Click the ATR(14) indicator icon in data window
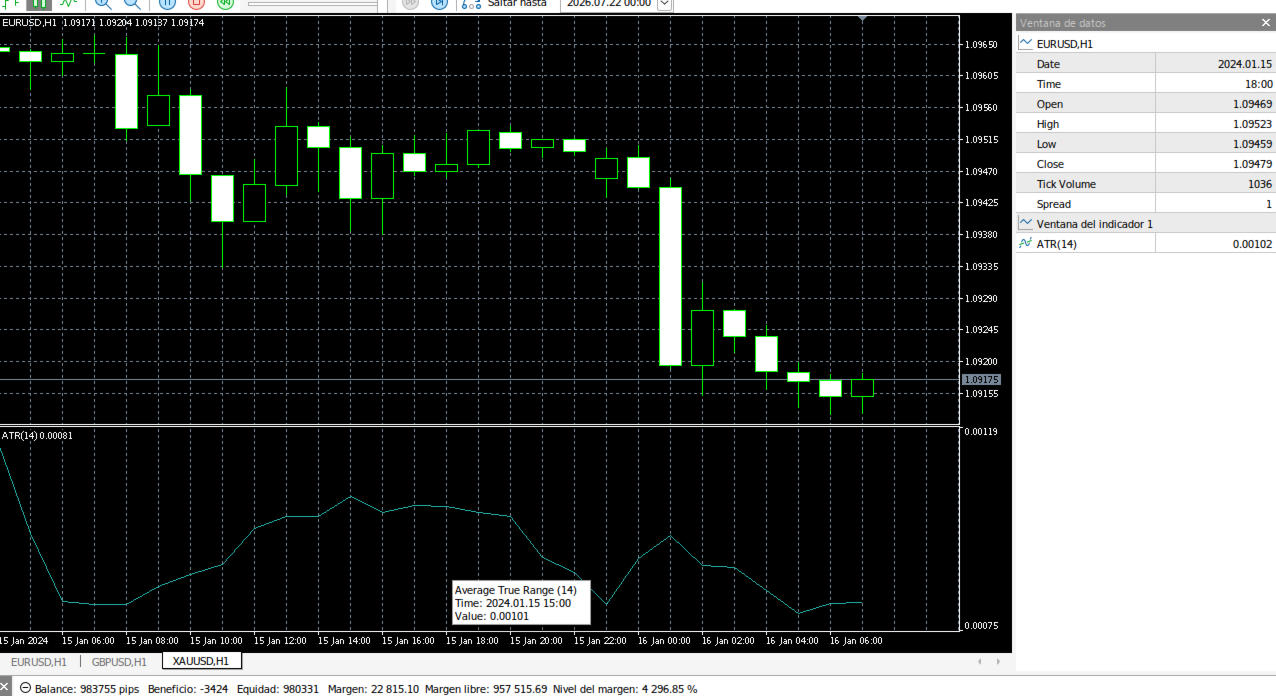This screenshot has height=696, width=1276. [x=1025, y=244]
